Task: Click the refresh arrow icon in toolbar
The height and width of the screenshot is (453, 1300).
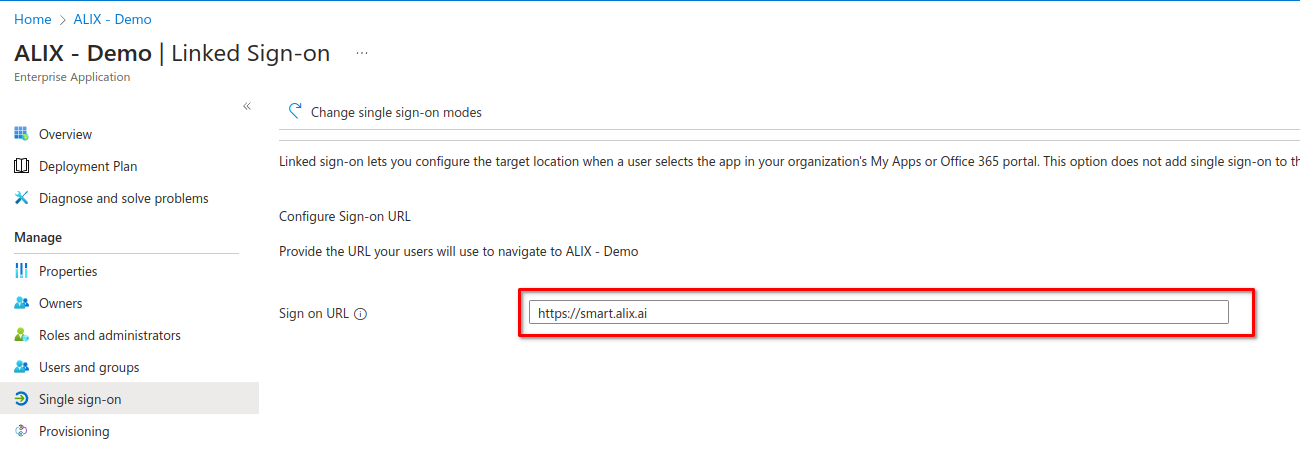Action: click(294, 112)
